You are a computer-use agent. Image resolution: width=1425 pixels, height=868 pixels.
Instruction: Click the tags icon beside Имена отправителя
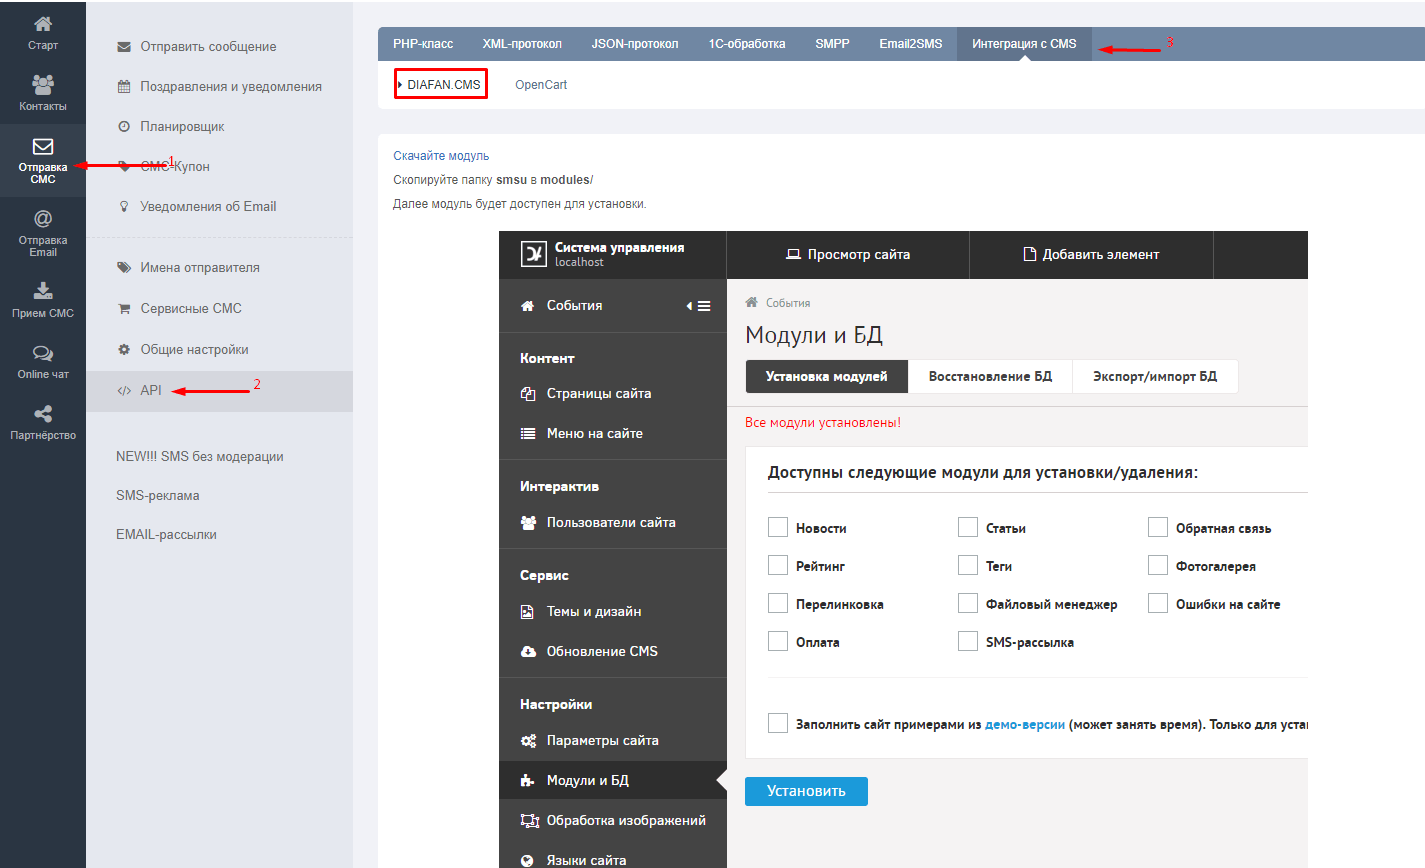[x=124, y=268]
